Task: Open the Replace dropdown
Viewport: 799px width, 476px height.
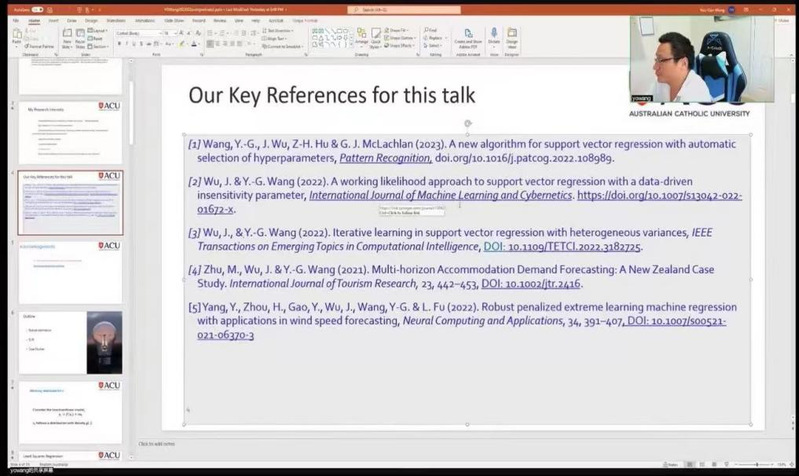Action: pos(435,38)
